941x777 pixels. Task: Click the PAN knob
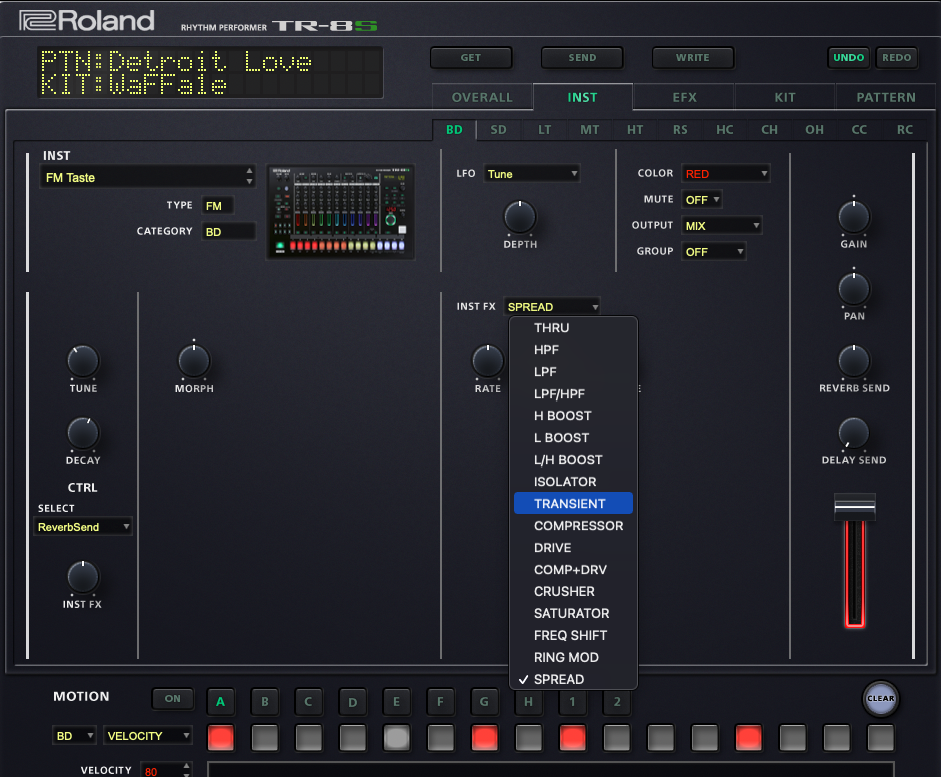click(853, 289)
